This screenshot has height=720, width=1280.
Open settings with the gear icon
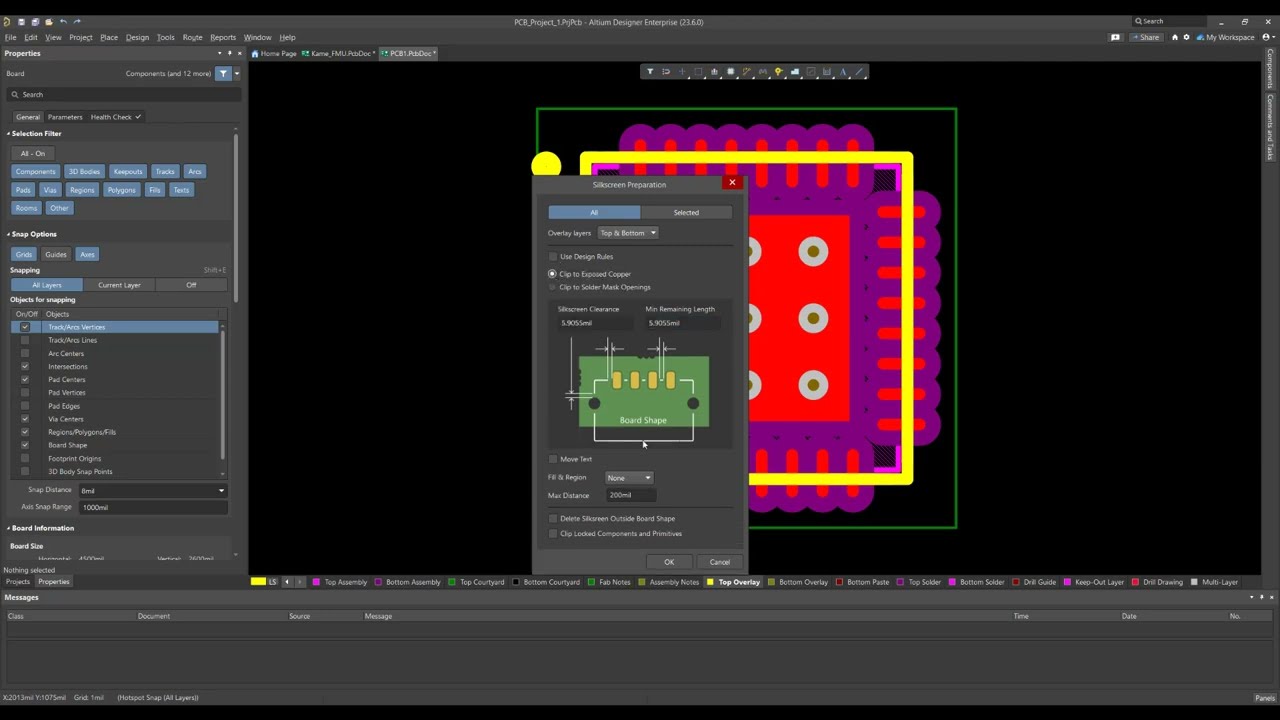coord(1187,37)
